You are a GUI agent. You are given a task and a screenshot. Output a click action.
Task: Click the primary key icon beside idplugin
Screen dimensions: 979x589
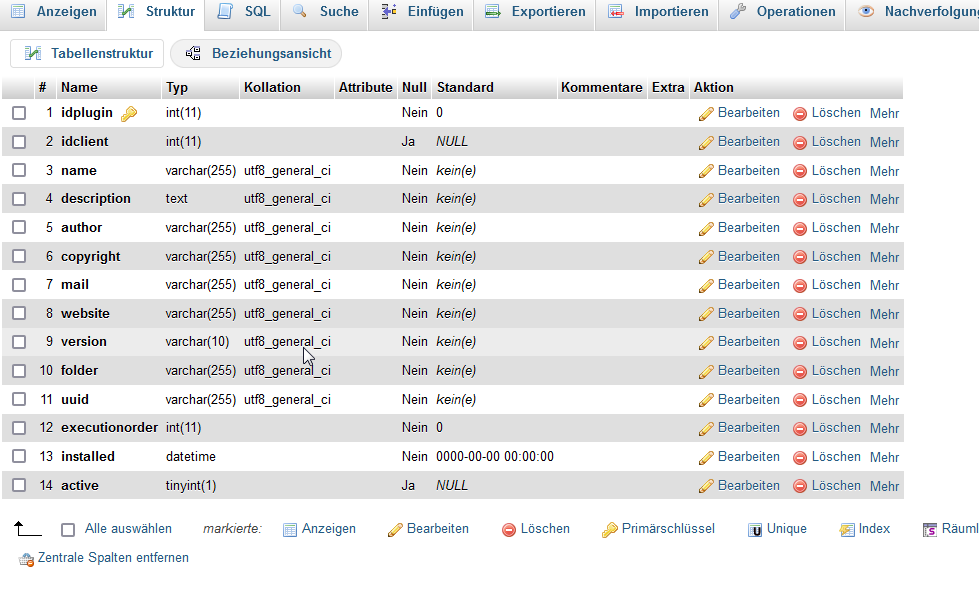[x=129, y=114]
